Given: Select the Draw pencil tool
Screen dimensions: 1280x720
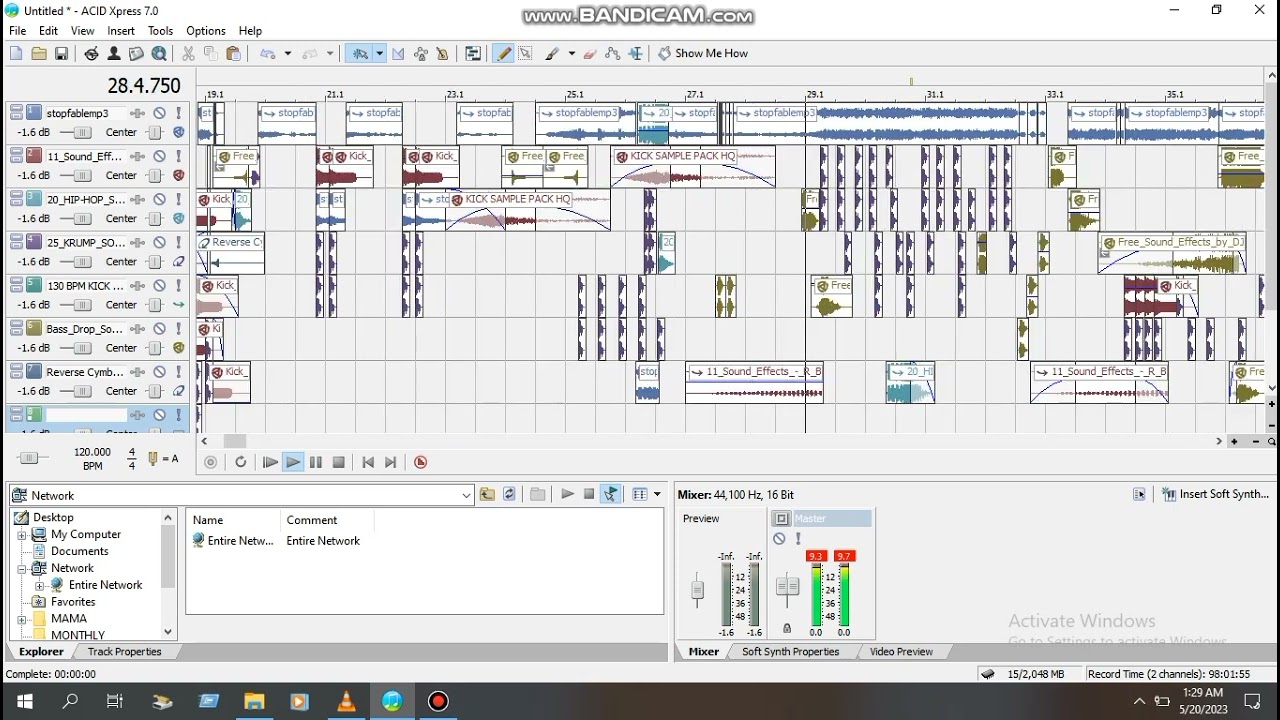Looking at the screenshot, I should pyautogui.click(x=503, y=54).
